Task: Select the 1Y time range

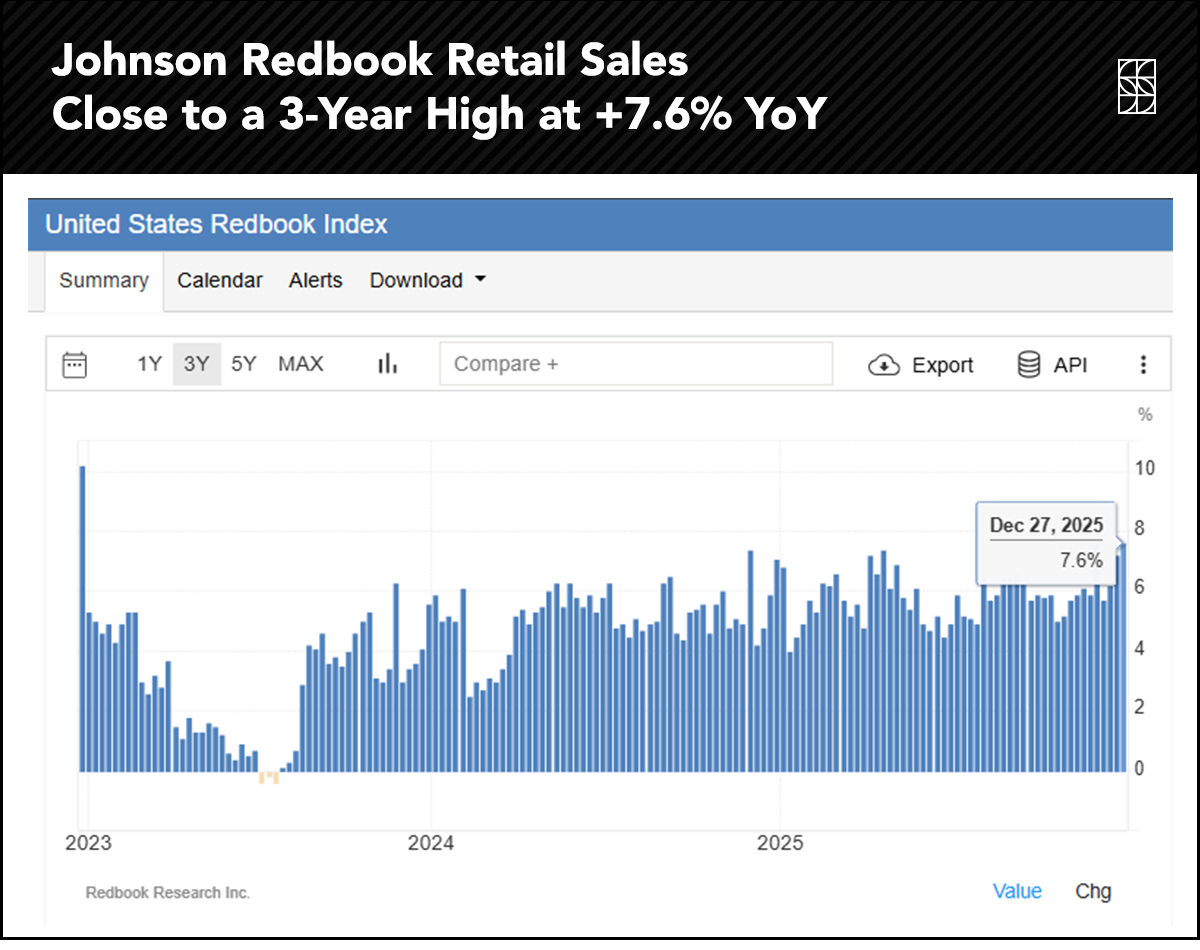Action: pos(149,365)
